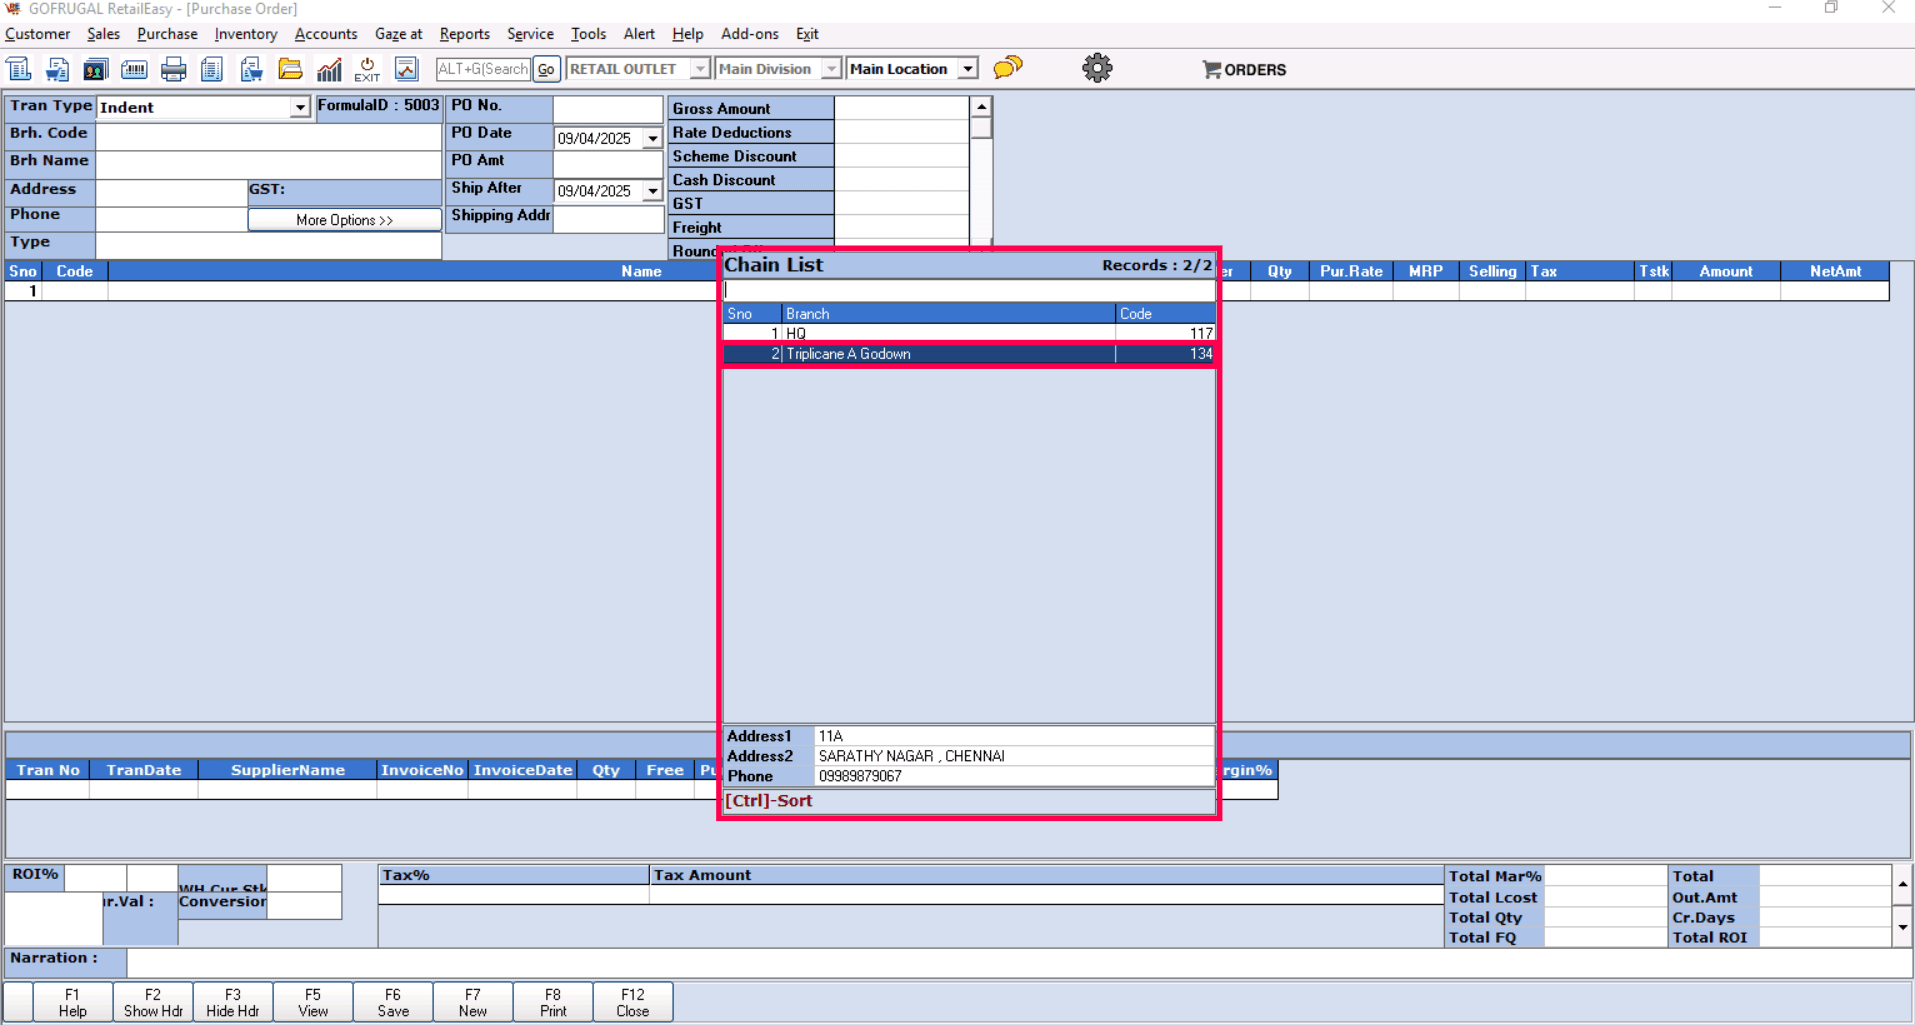Open the chat bubbles icon

tap(1008, 68)
